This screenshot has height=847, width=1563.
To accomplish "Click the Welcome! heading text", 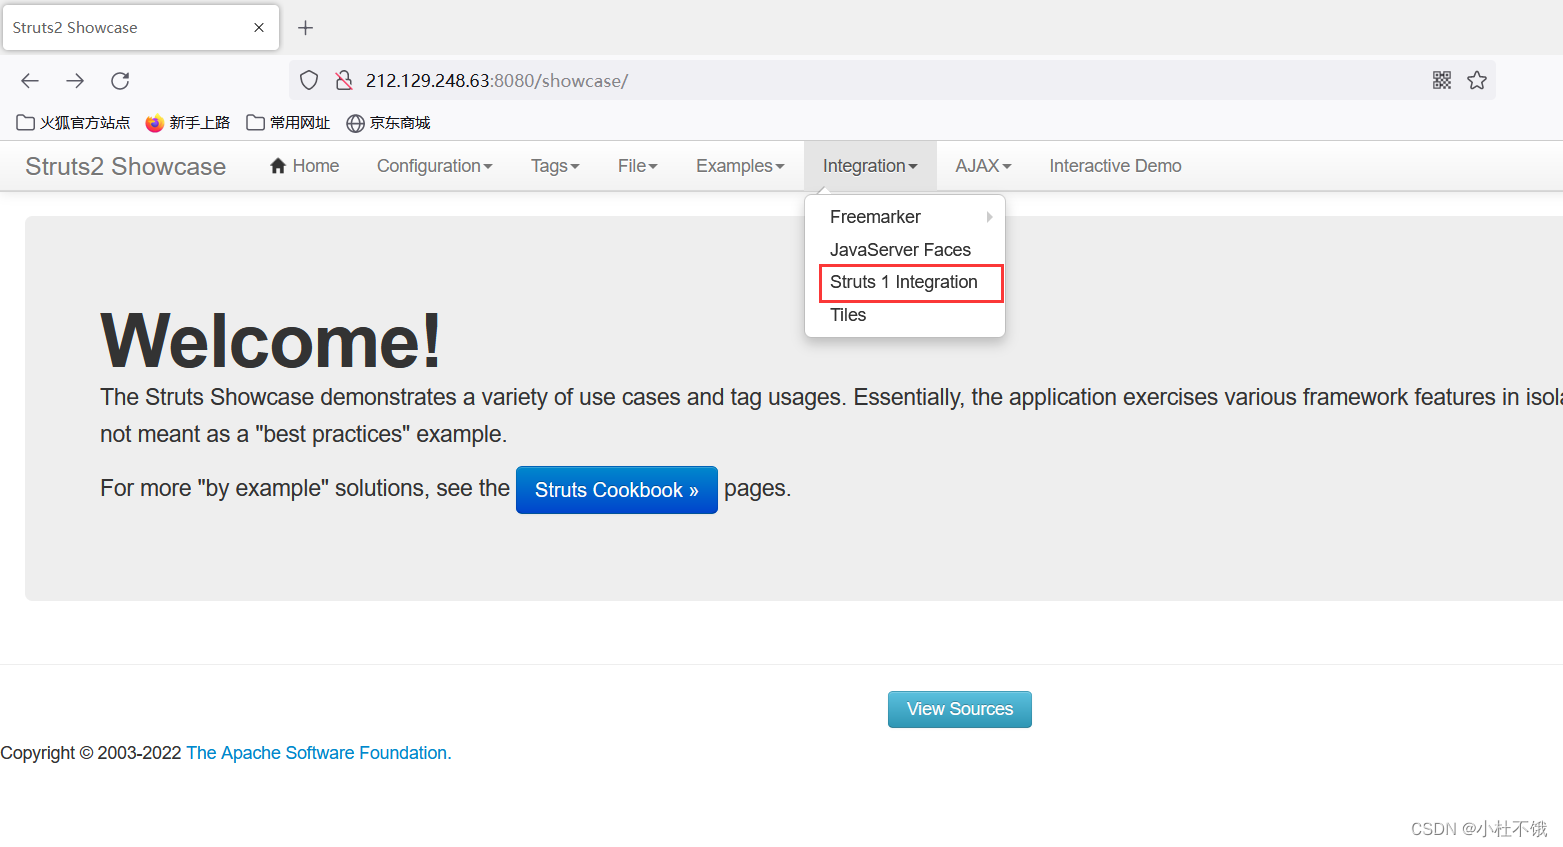I will (271, 341).
